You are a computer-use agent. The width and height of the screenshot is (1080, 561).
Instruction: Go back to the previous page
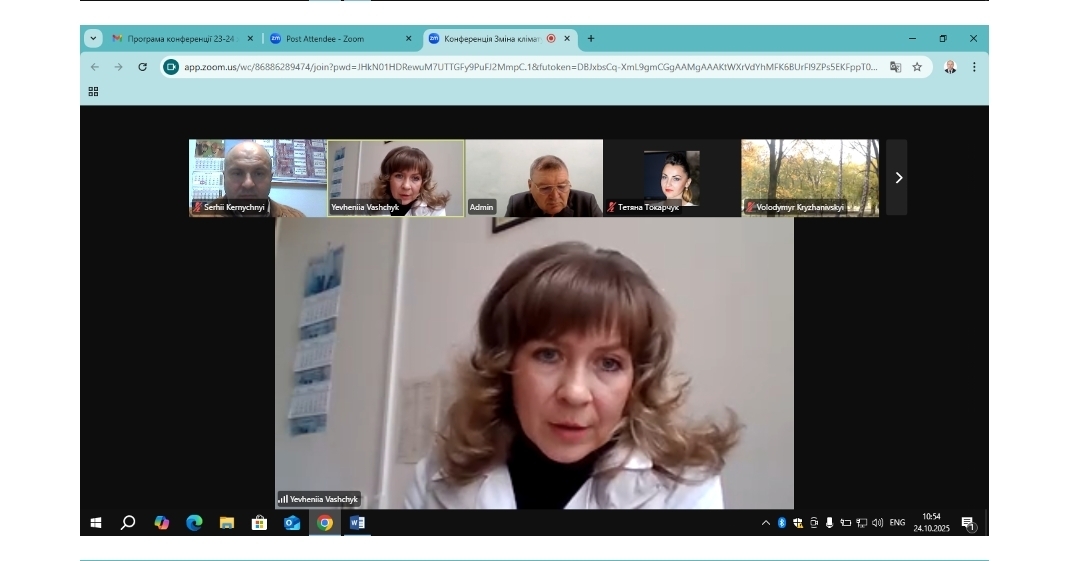point(95,67)
